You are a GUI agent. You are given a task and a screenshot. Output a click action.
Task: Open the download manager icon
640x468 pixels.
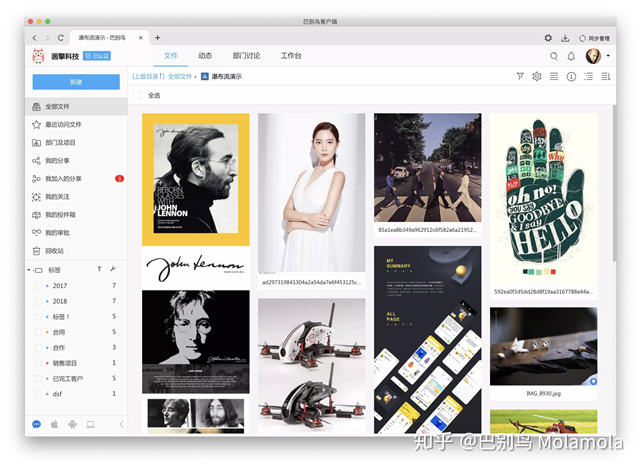[x=565, y=37]
